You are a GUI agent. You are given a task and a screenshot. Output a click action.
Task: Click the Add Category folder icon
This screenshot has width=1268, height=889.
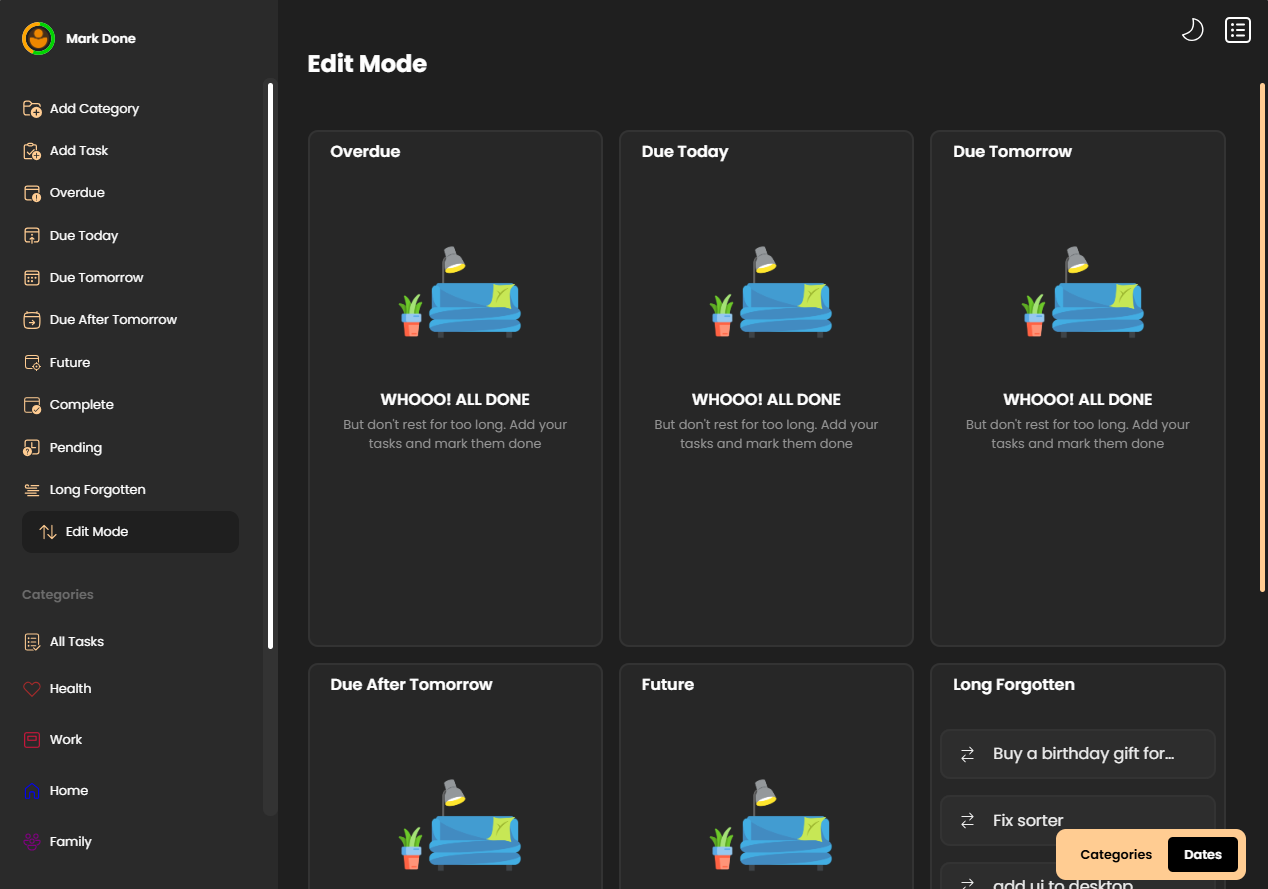click(32, 108)
